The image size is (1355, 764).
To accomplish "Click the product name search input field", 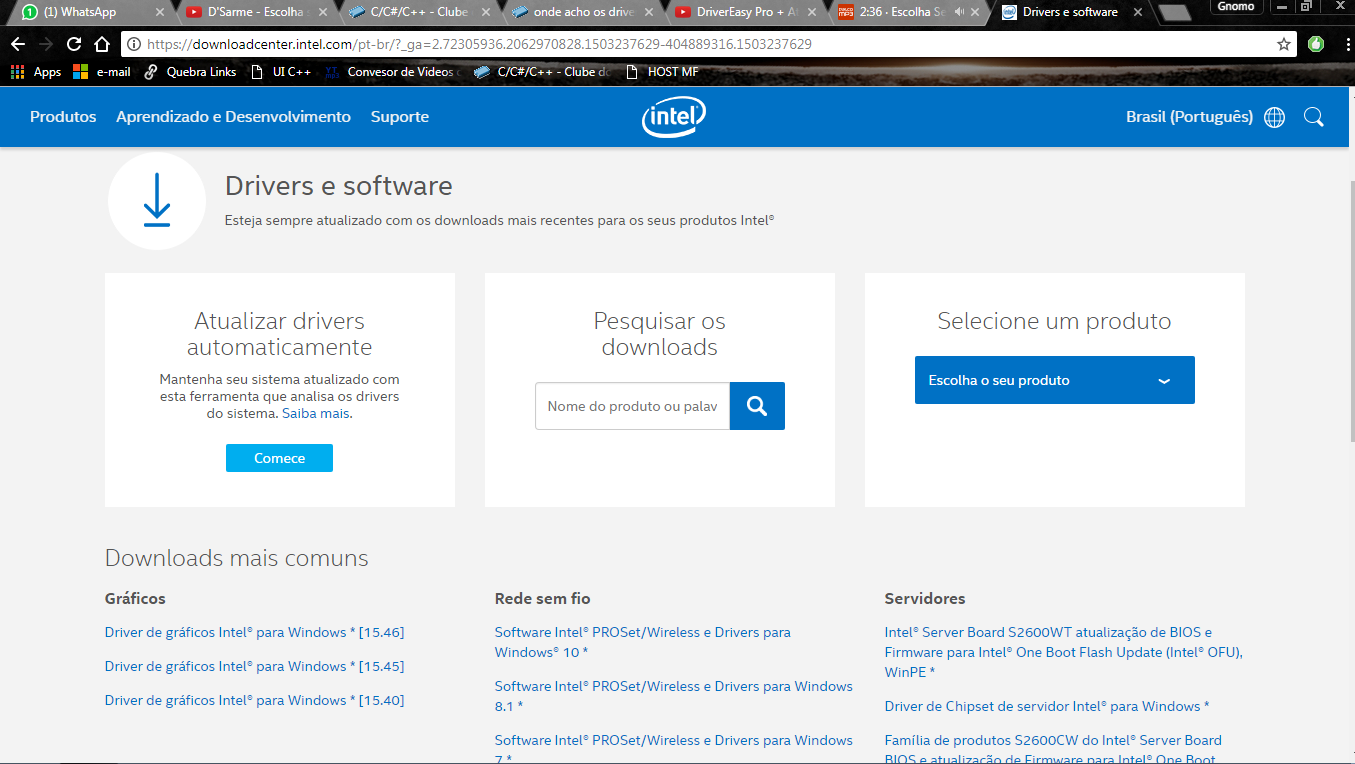I will point(632,406).
